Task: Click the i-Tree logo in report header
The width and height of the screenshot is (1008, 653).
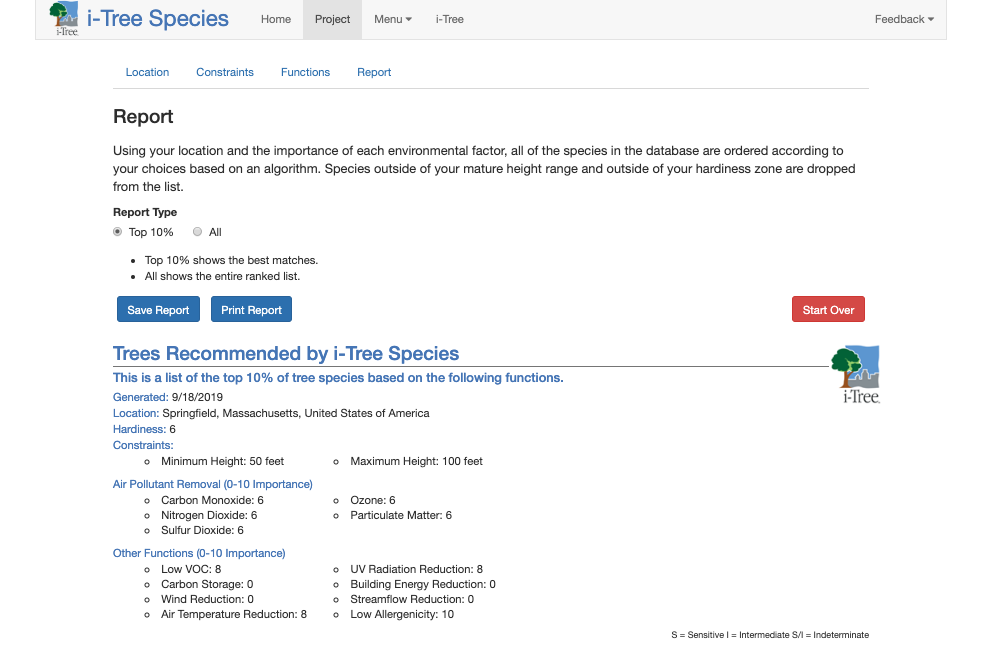Action: point(855,374)
